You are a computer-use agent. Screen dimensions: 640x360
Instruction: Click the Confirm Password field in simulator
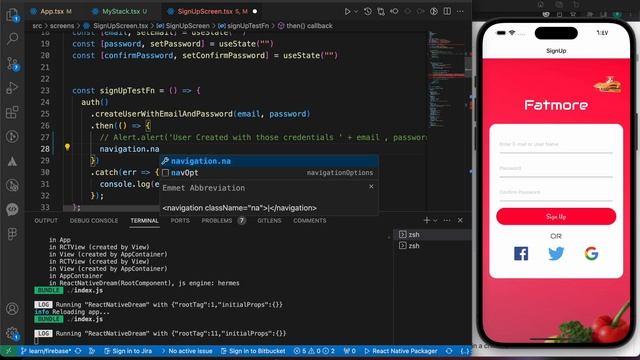pos(556,193)
